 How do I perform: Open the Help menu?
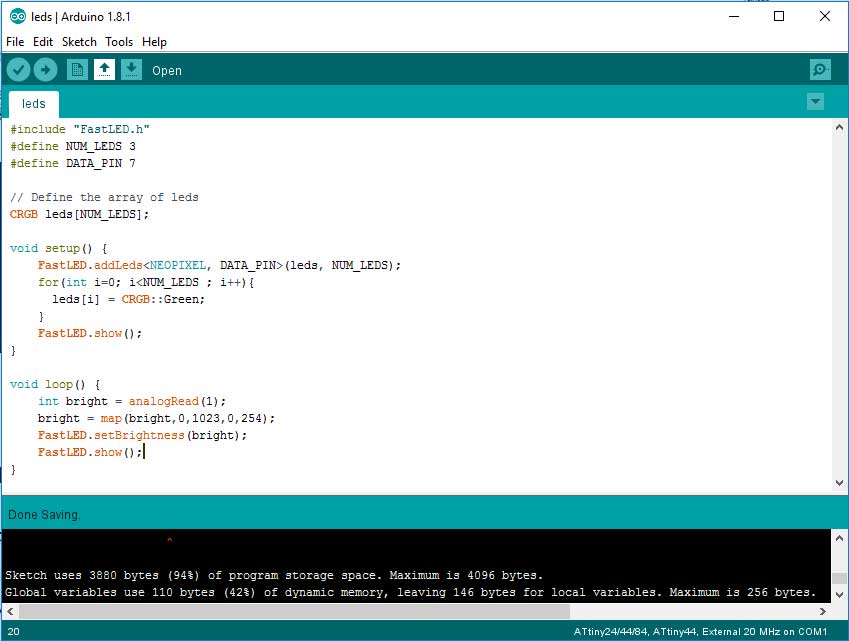coord(154,42)
